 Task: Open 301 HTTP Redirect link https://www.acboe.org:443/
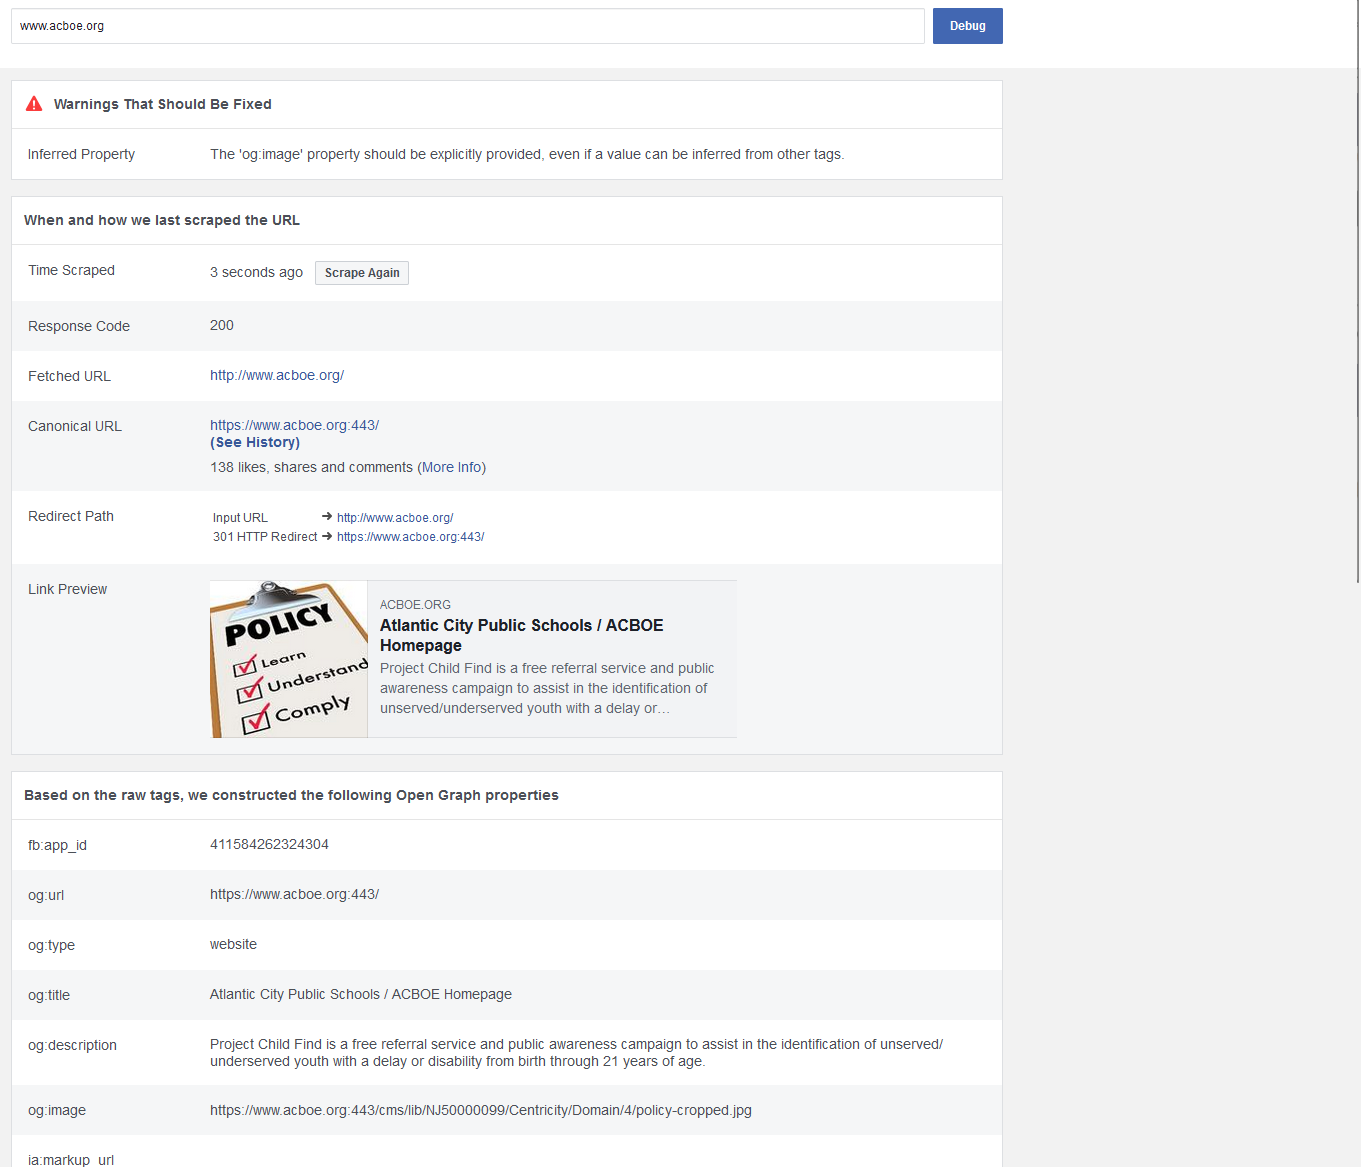pos(410,537)
